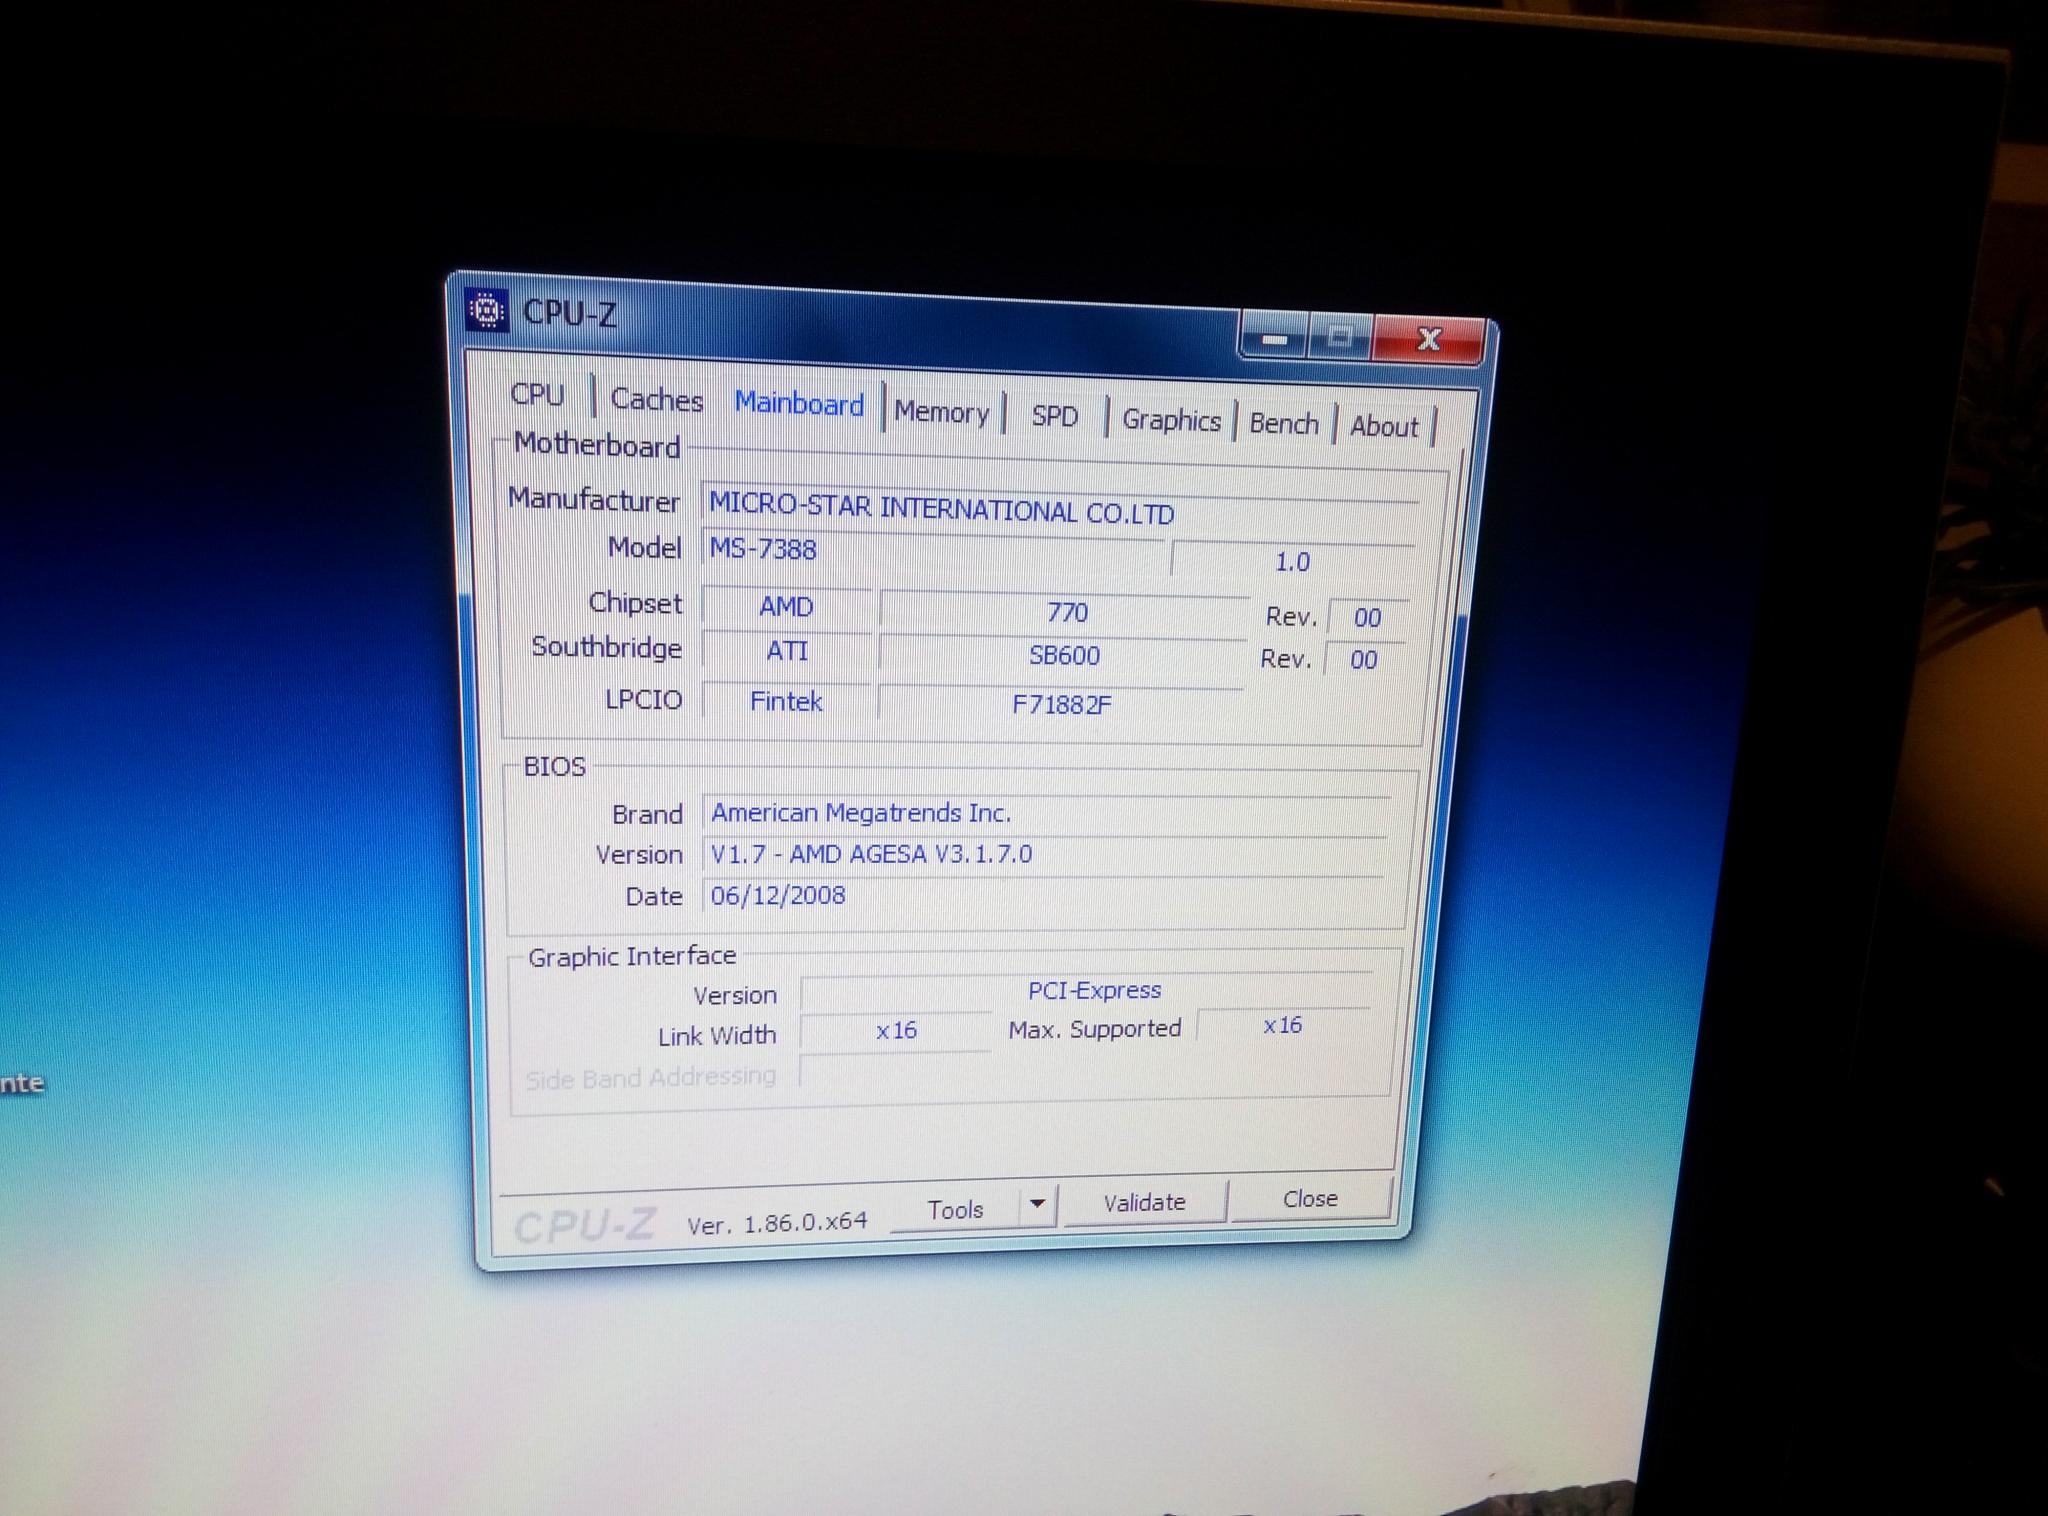Viewport: 2048px width, 1516px height.
Task: Click the model revision 1.0 field
Action: (x=1292, y=562)
